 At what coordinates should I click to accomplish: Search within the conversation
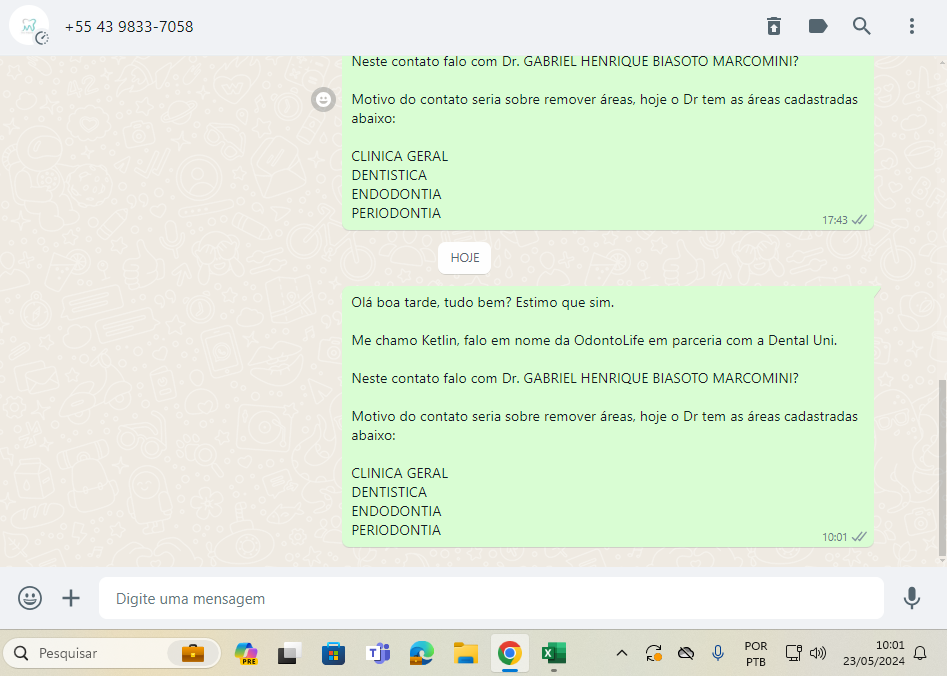pyautogui.click(x=861, y=26)
